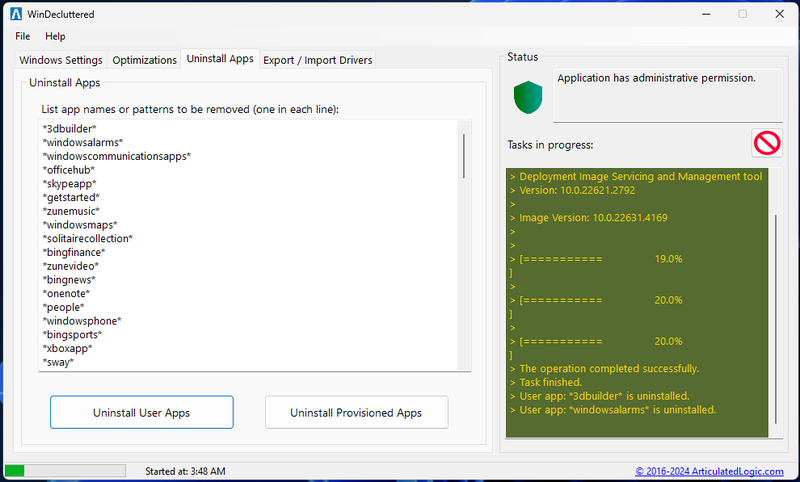Open the File menu
800x482 pixels.
[23, 36]
